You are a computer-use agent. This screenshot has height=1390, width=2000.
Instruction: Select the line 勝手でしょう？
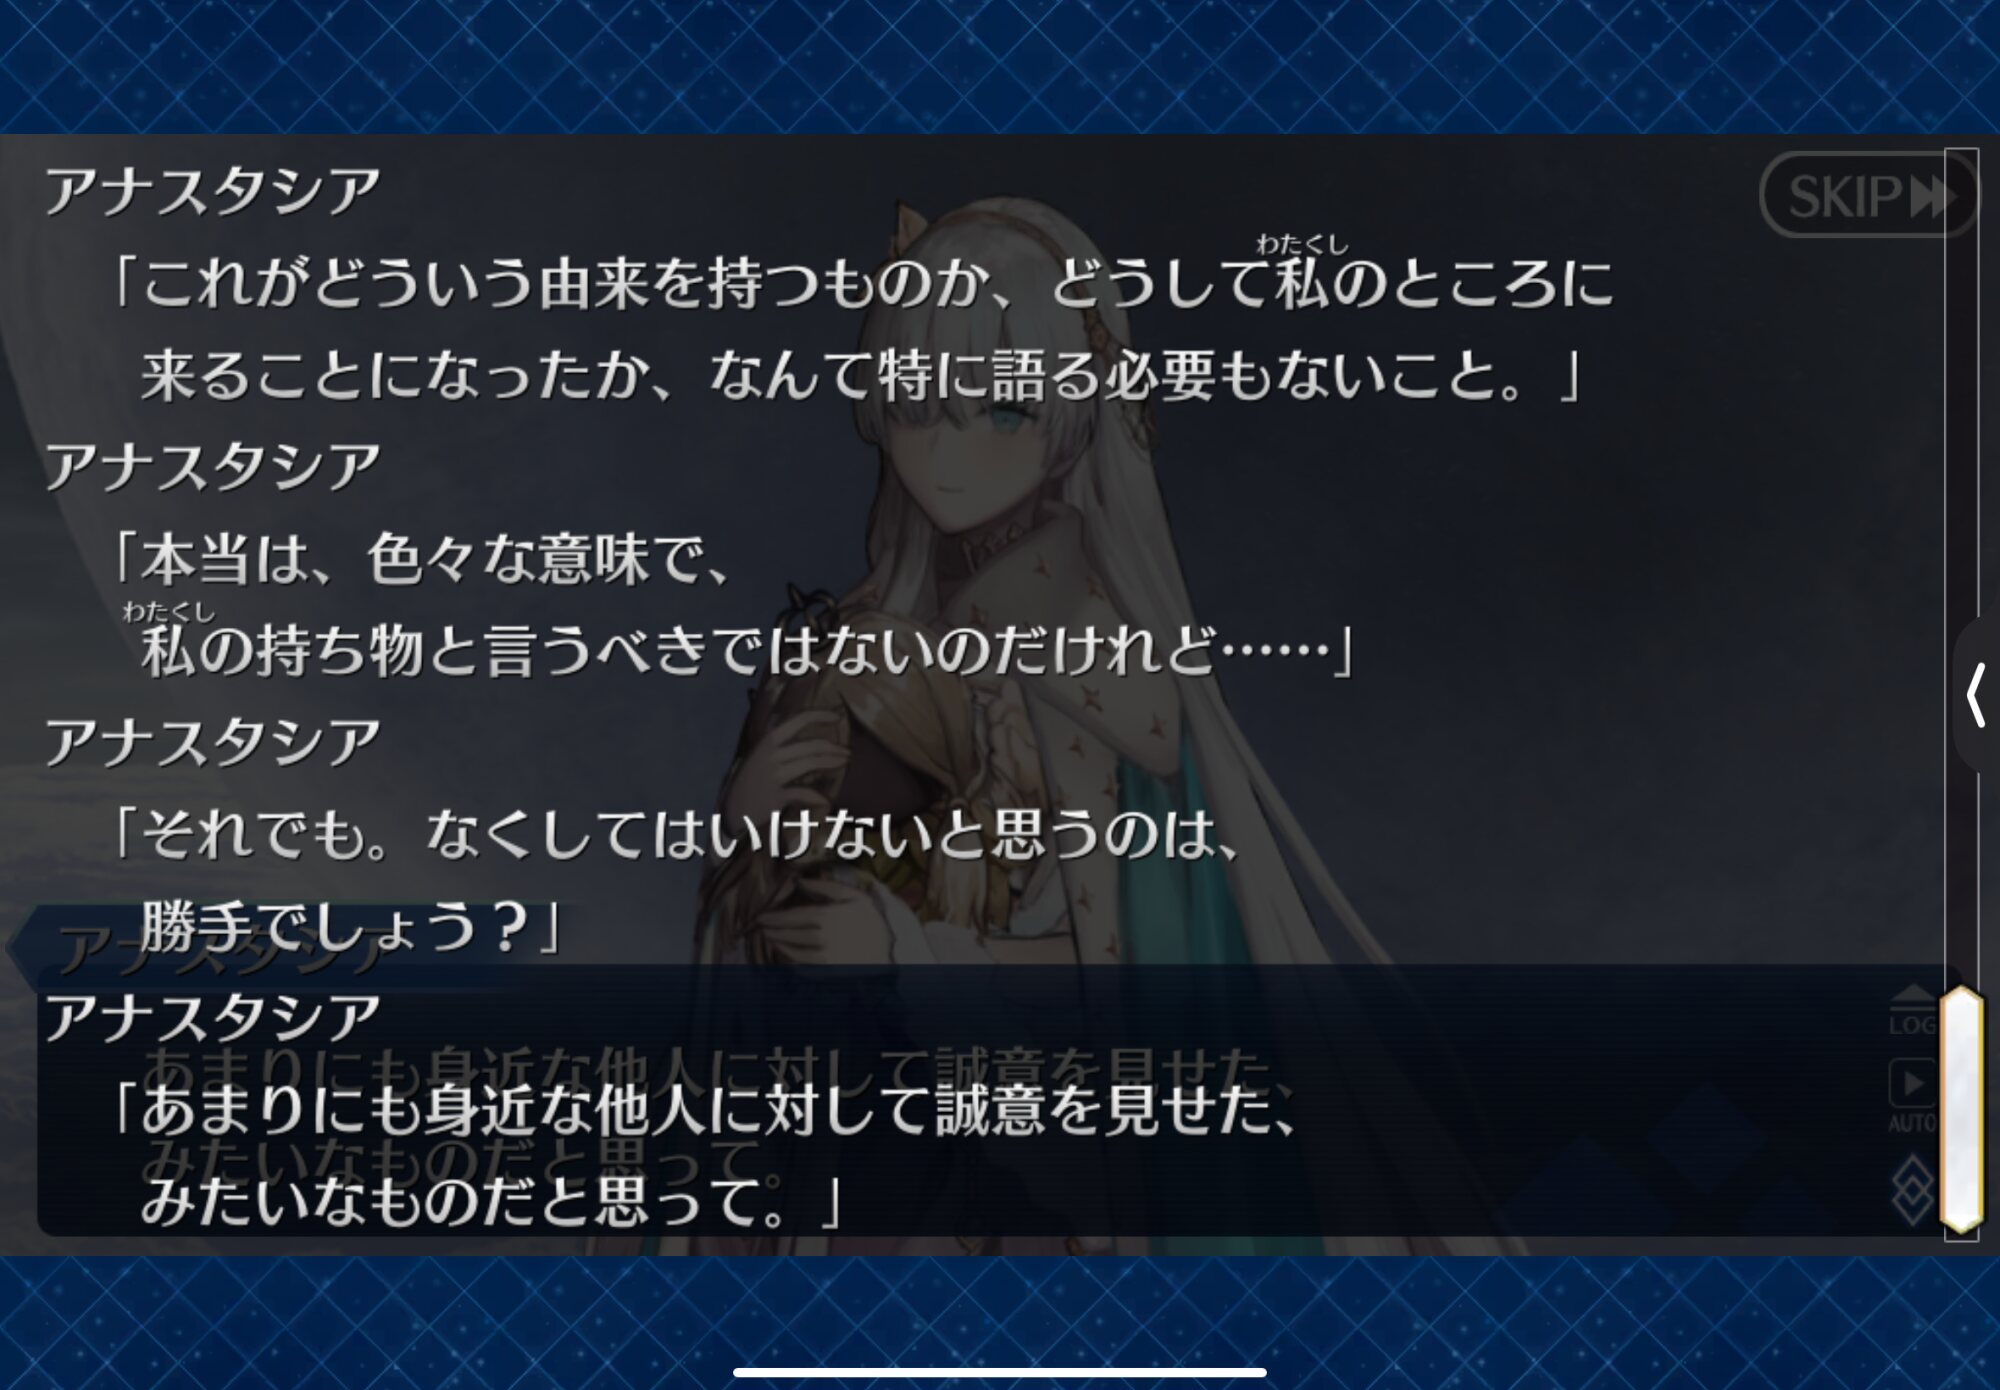click(x=350, y=926)
